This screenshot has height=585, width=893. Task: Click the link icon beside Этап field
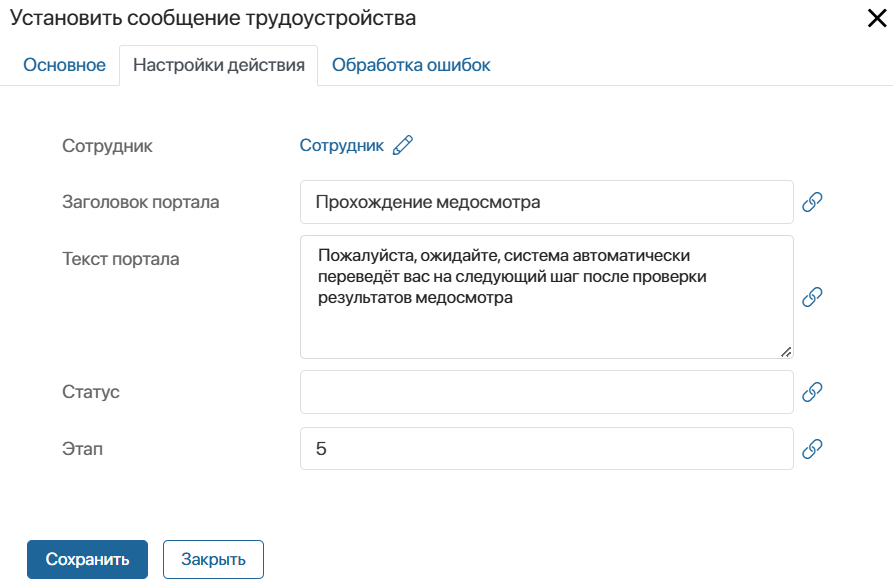[812, 449]
